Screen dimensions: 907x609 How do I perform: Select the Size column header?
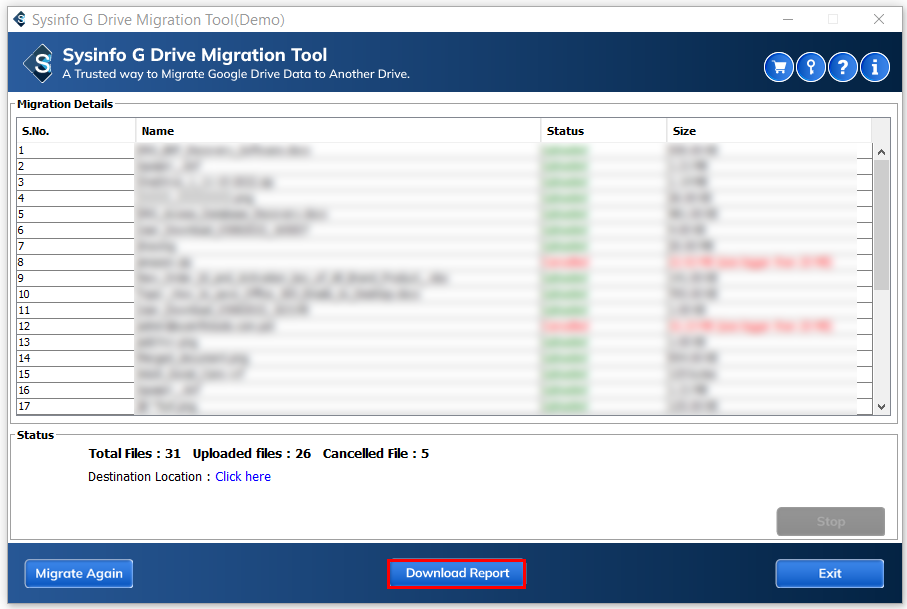pos(768,131)
